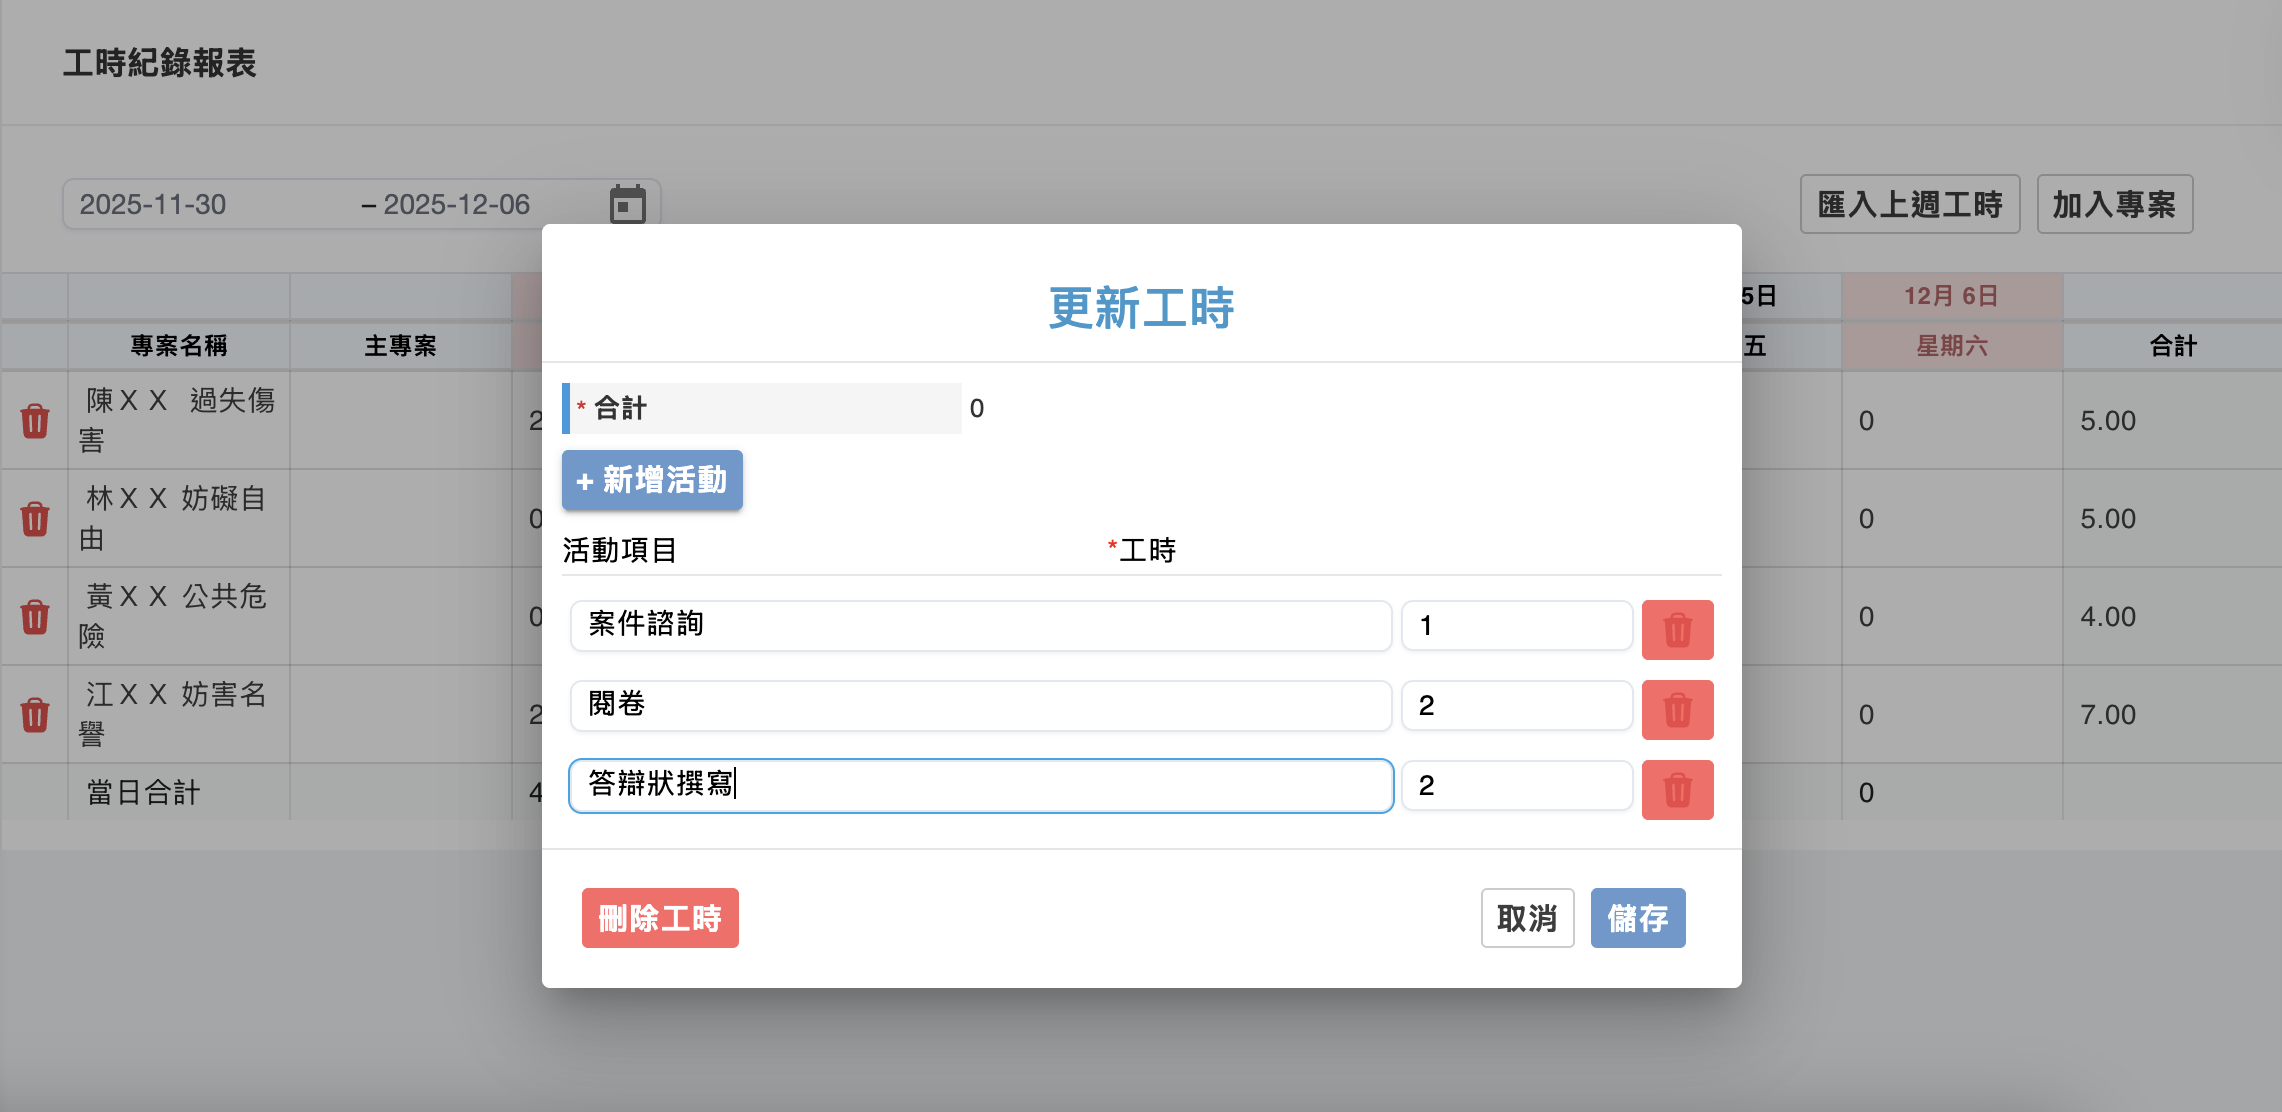The height and width of the screenshot is (1112, 2282).
Task: Edit hours field for 案件諮詢 activity
Action: 1516,625
